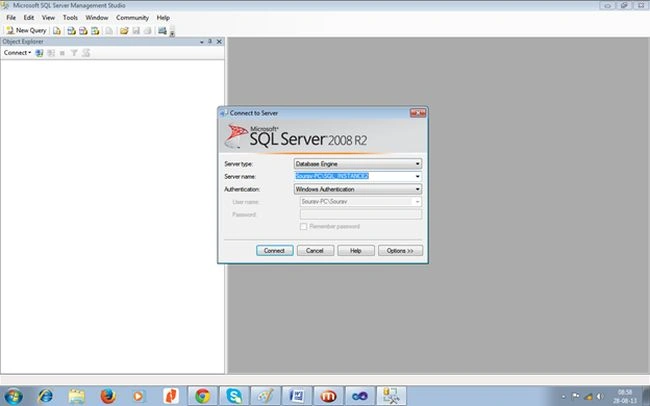The height and width of the screenshot is (406, 650).
Task: Click the Connect button in dialog
Action: [x=274, y=251]
